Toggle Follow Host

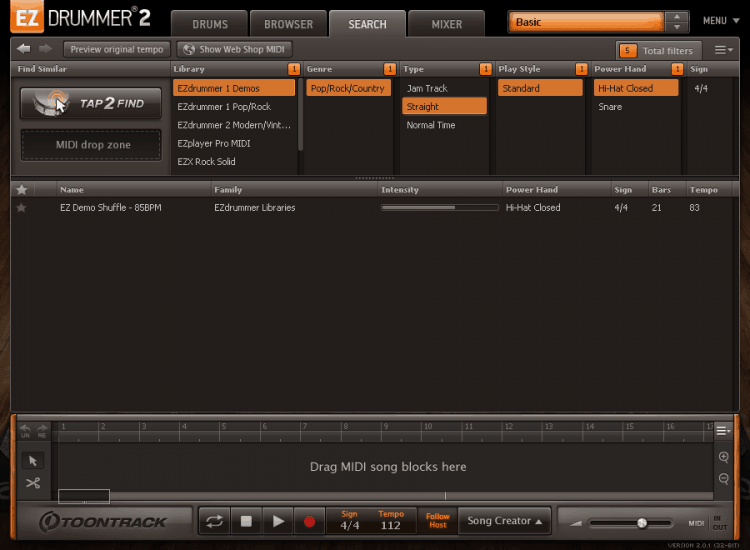(438, 520)
